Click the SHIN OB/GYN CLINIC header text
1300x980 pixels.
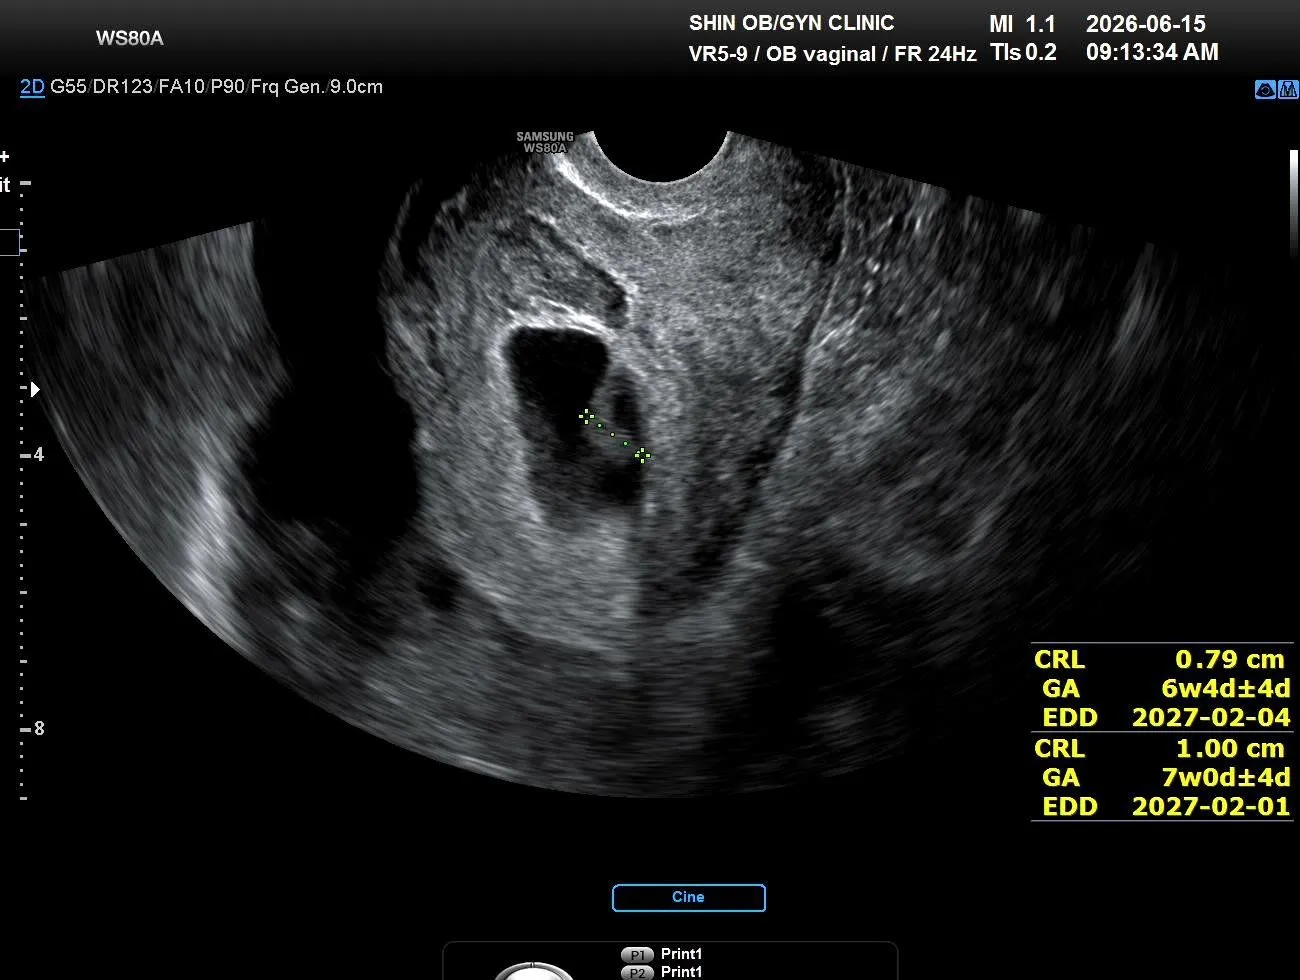791,23
